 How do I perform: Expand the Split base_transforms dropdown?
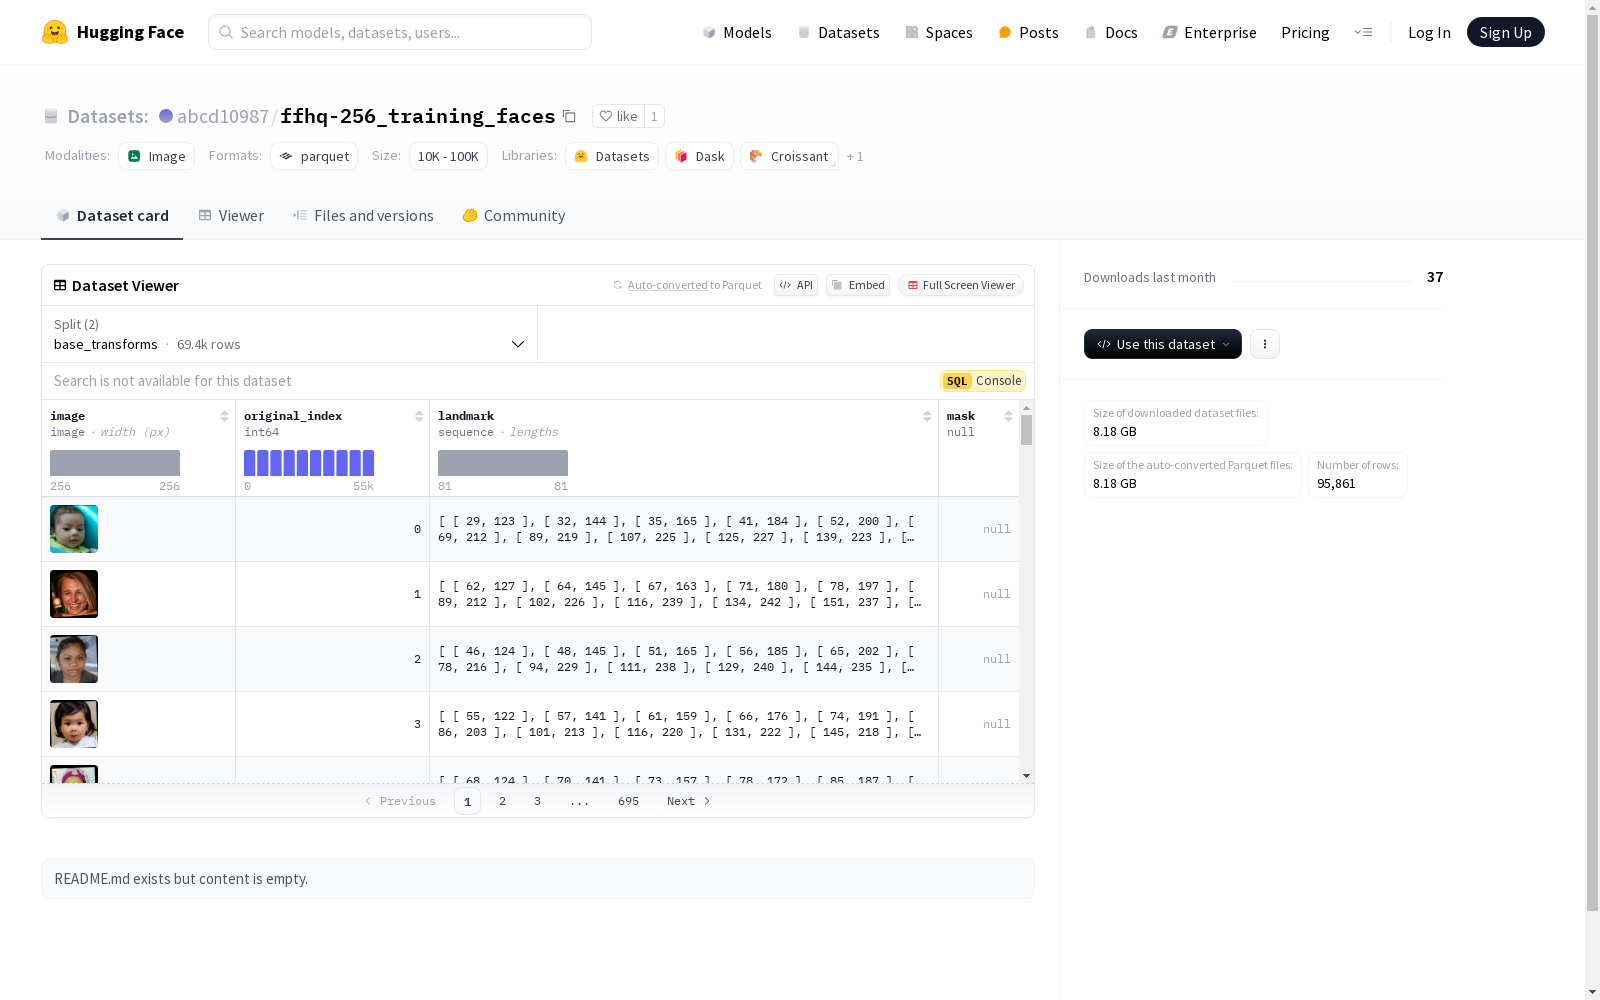click(289, 334)
